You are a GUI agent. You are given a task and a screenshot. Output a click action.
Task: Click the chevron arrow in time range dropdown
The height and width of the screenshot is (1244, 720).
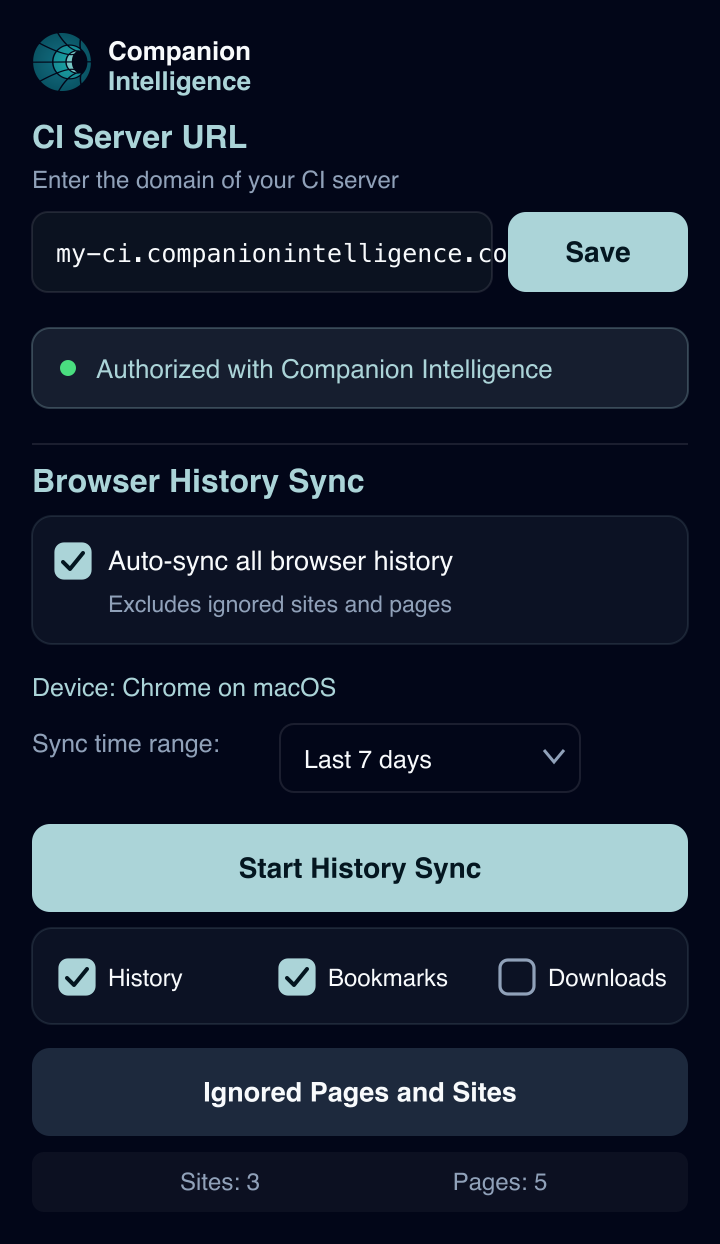[x=553, y=757]
